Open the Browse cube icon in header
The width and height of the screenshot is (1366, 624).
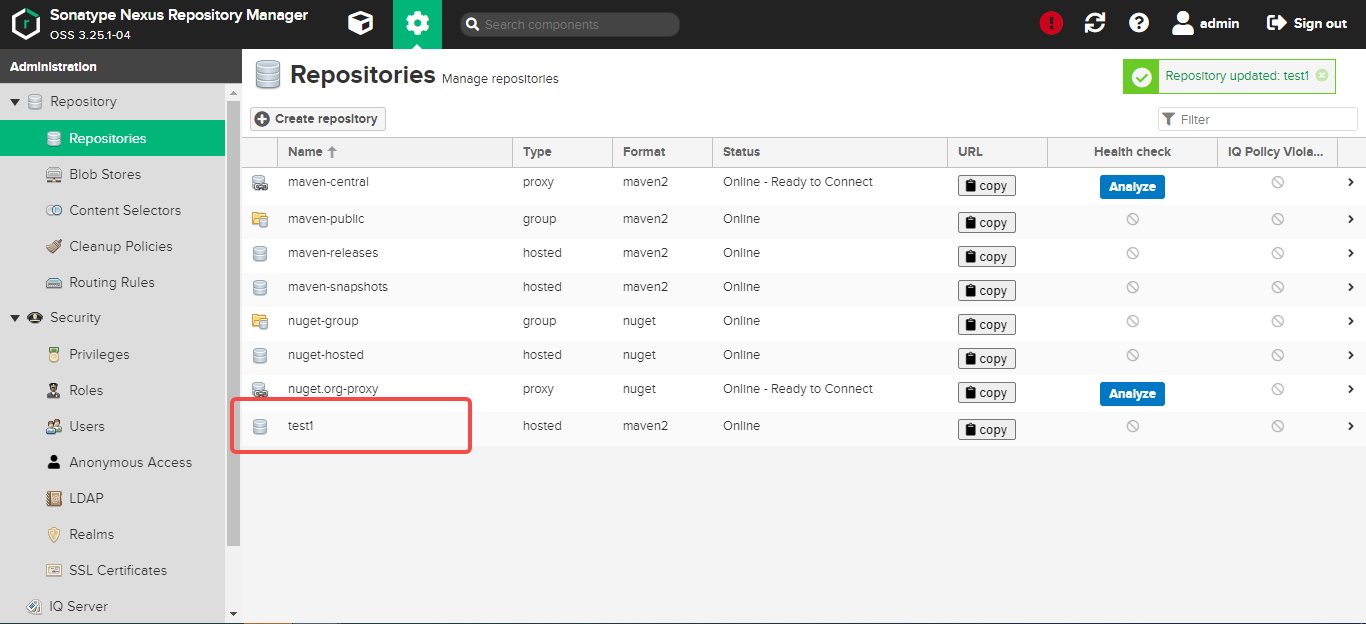[x=360, y=24]
